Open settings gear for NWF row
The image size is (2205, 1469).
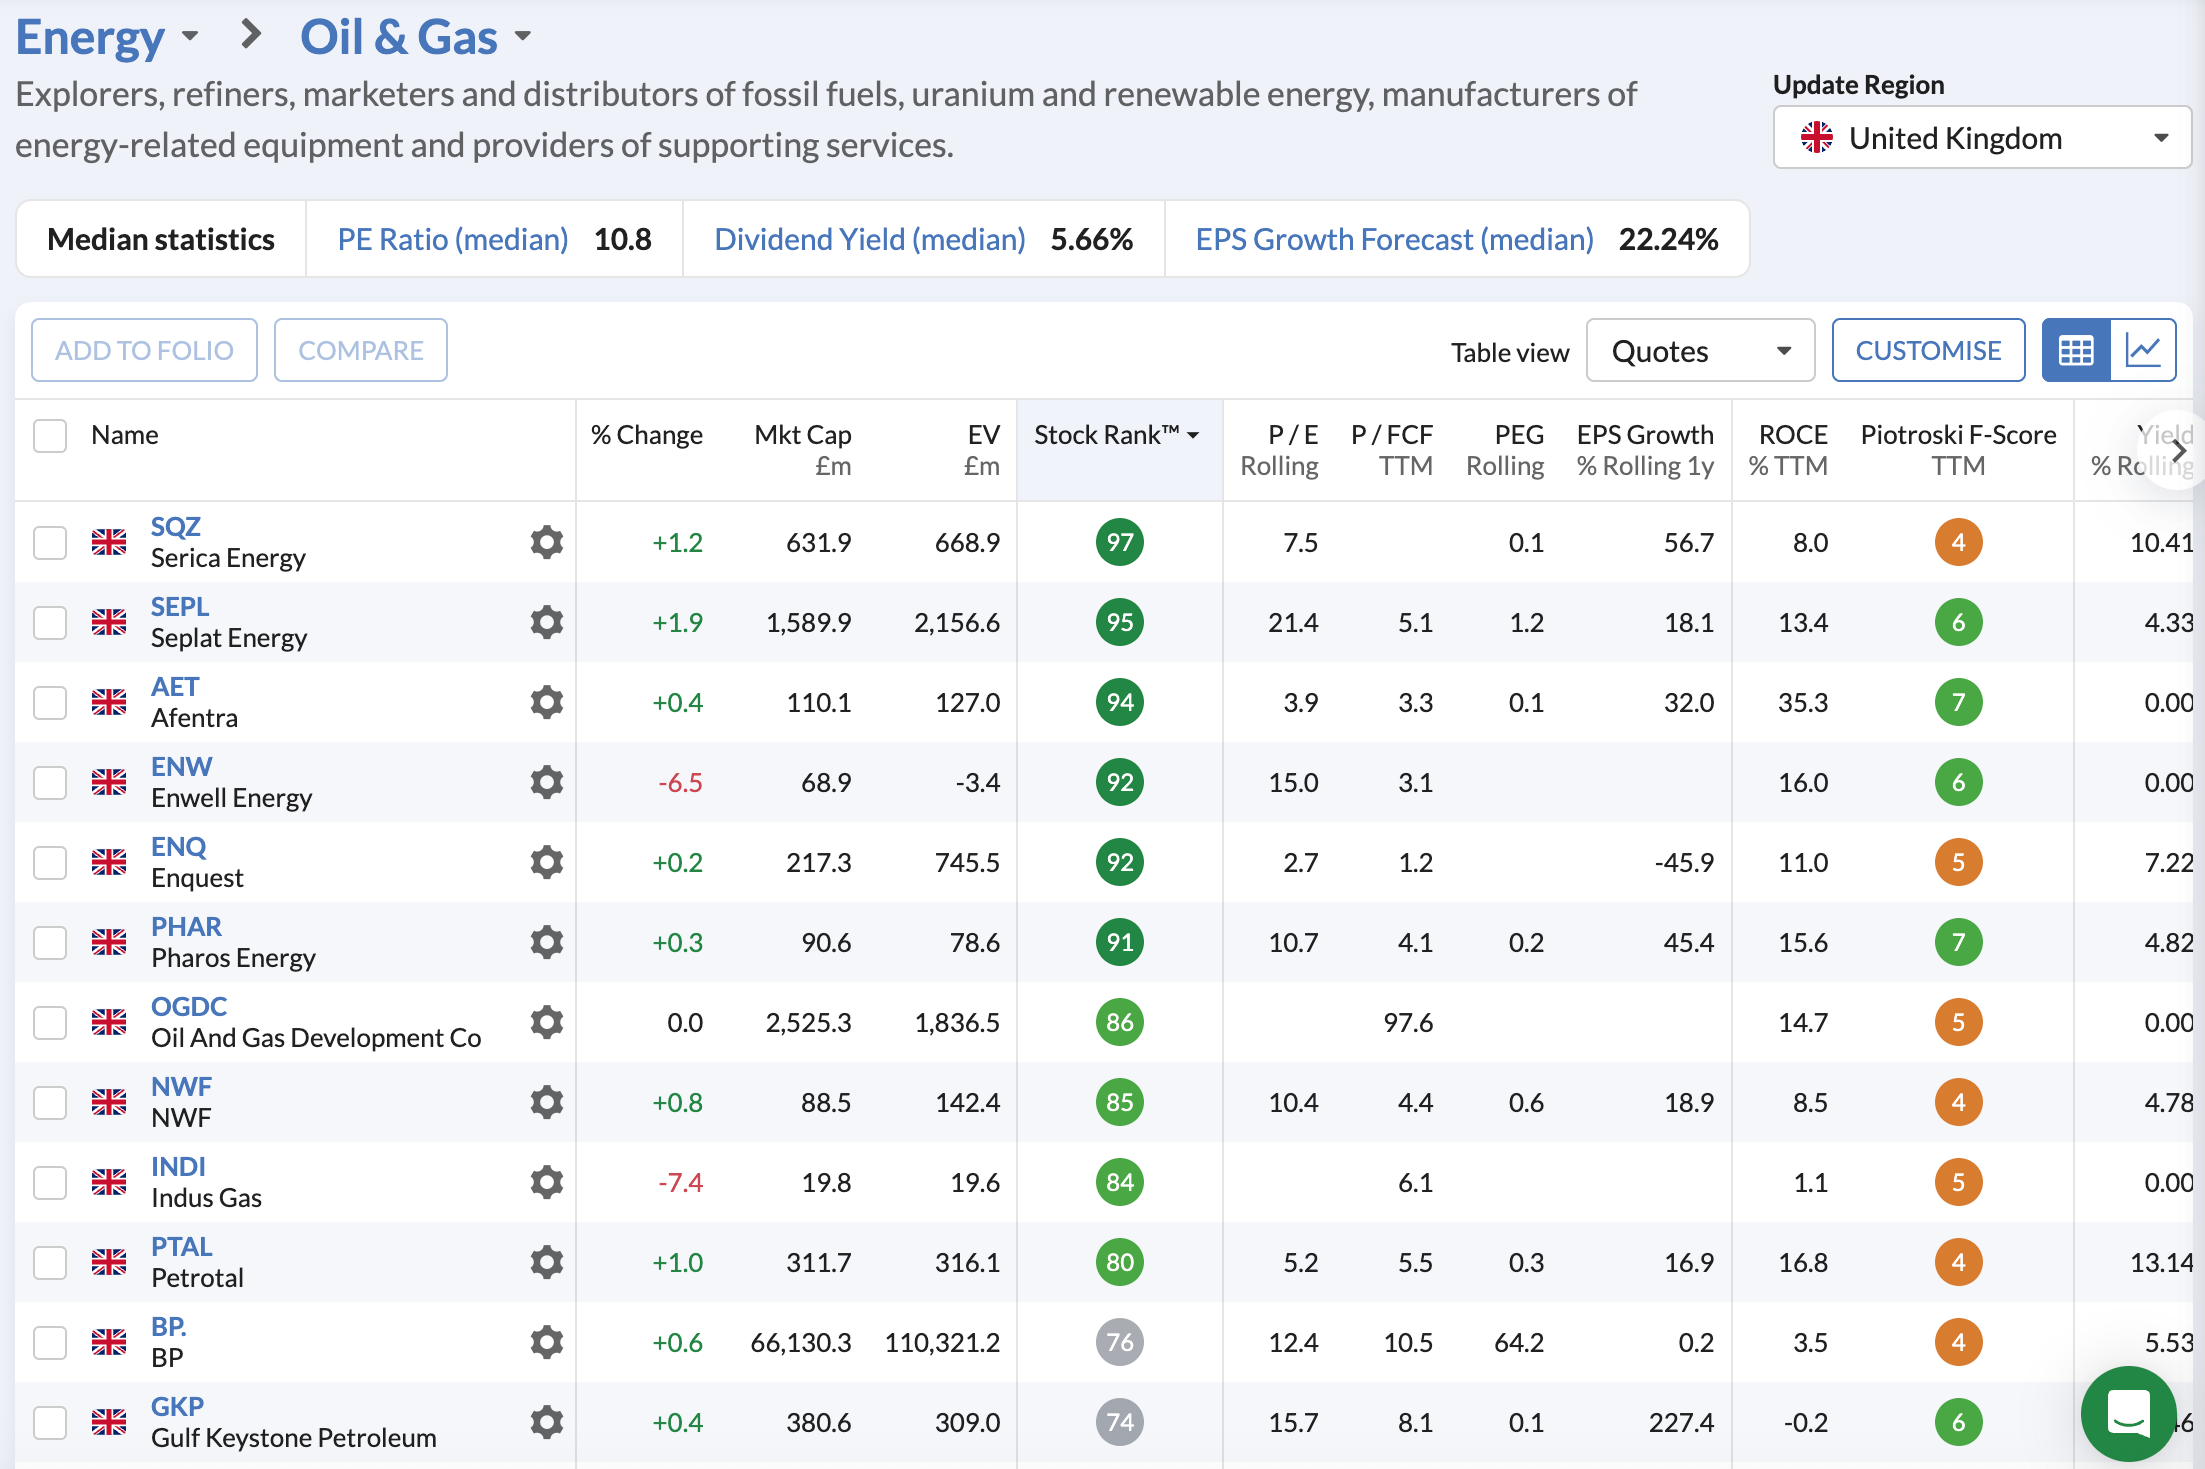click(x=546, y=1102)
